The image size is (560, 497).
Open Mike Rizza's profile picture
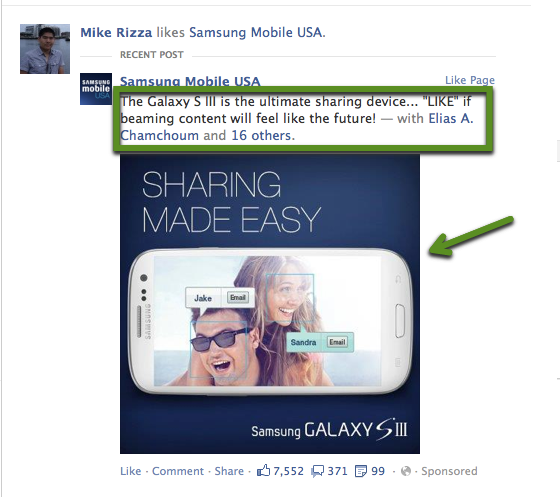45,49
